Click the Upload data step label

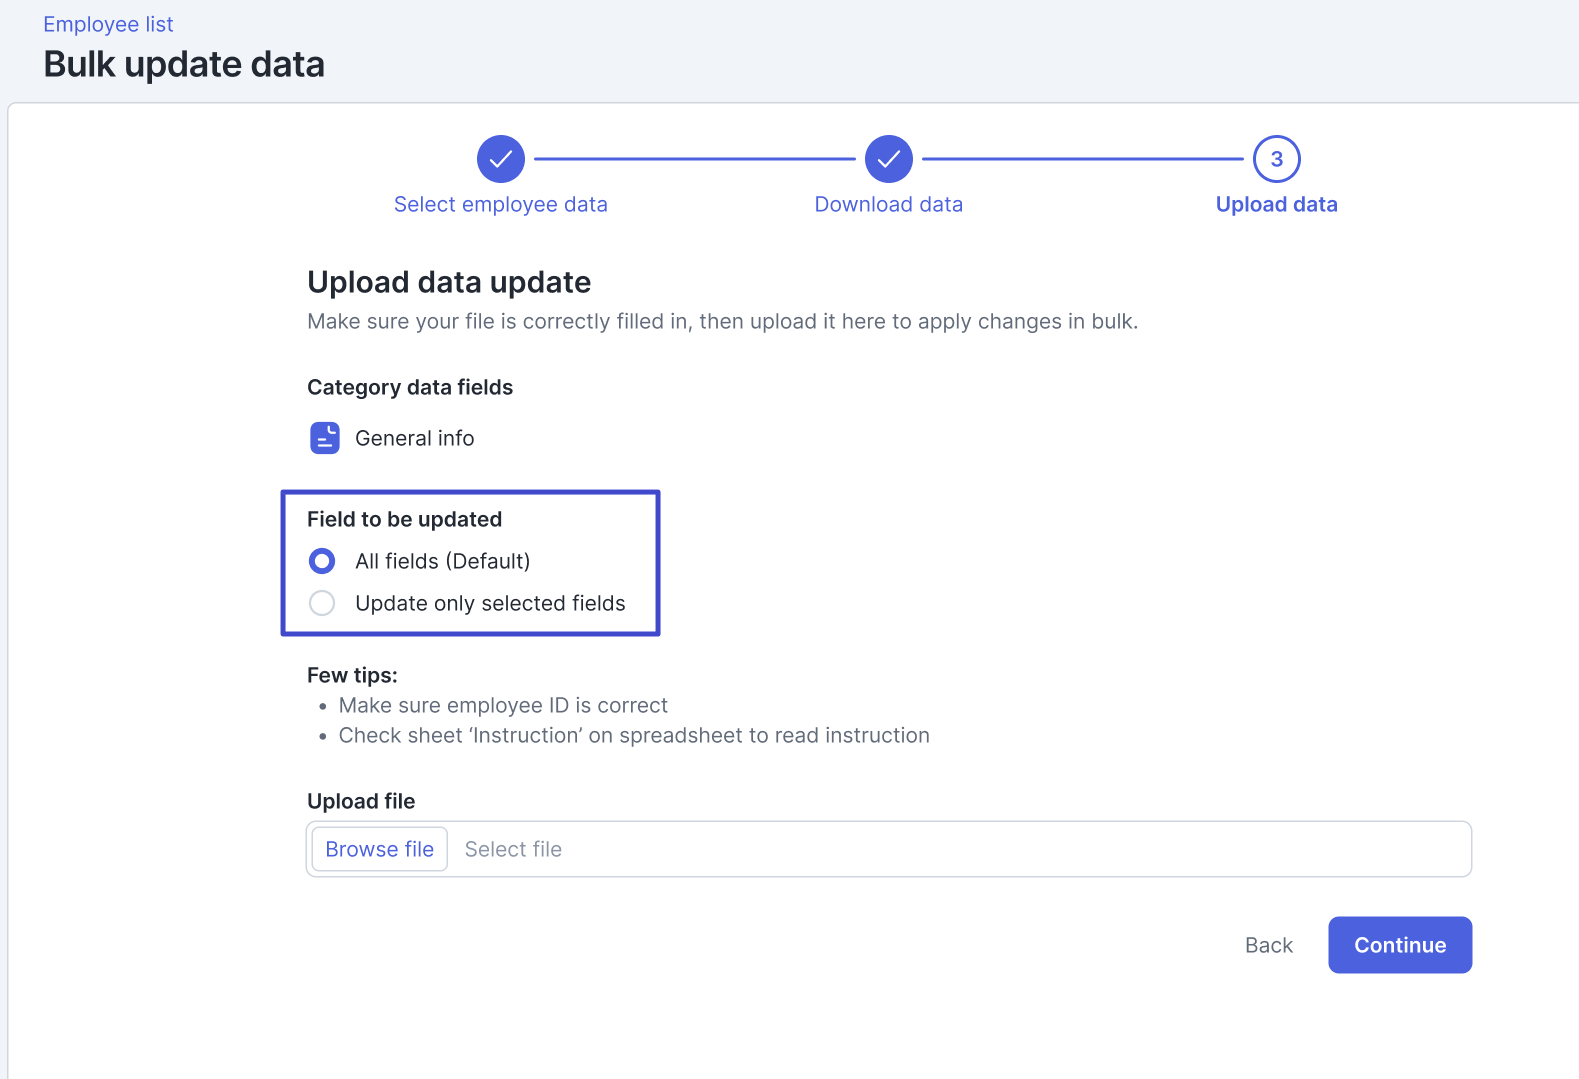pos(1276,204)
